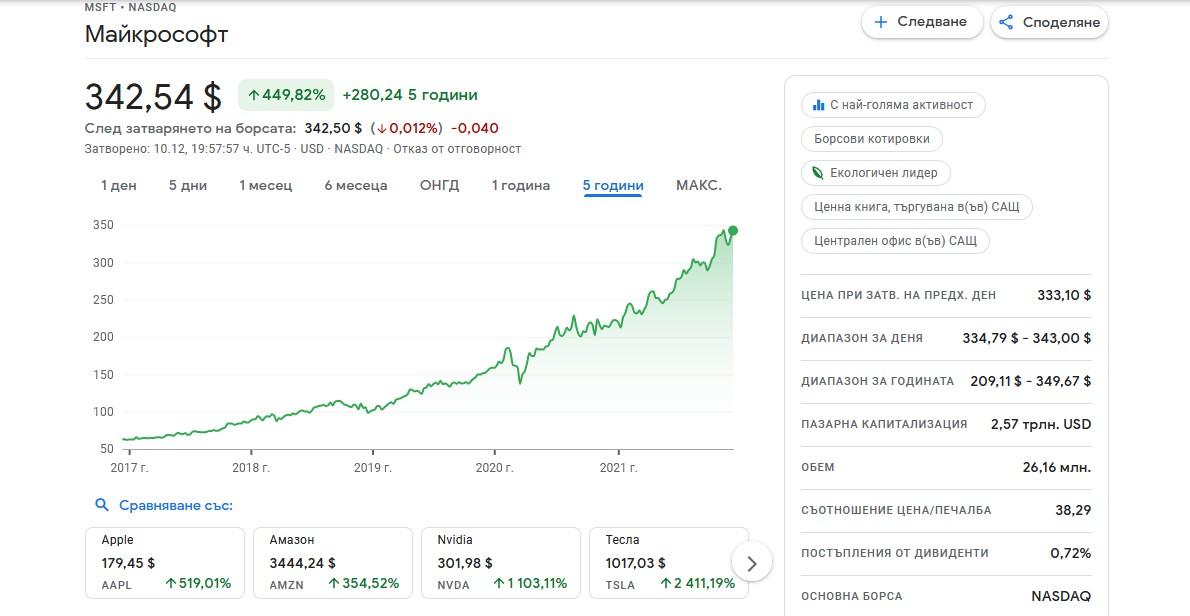Image resolution: width=1190 pixels, height=616 pixels.
Task: Click the bar chart icon in activity chip
Action: tap(818, 105)
